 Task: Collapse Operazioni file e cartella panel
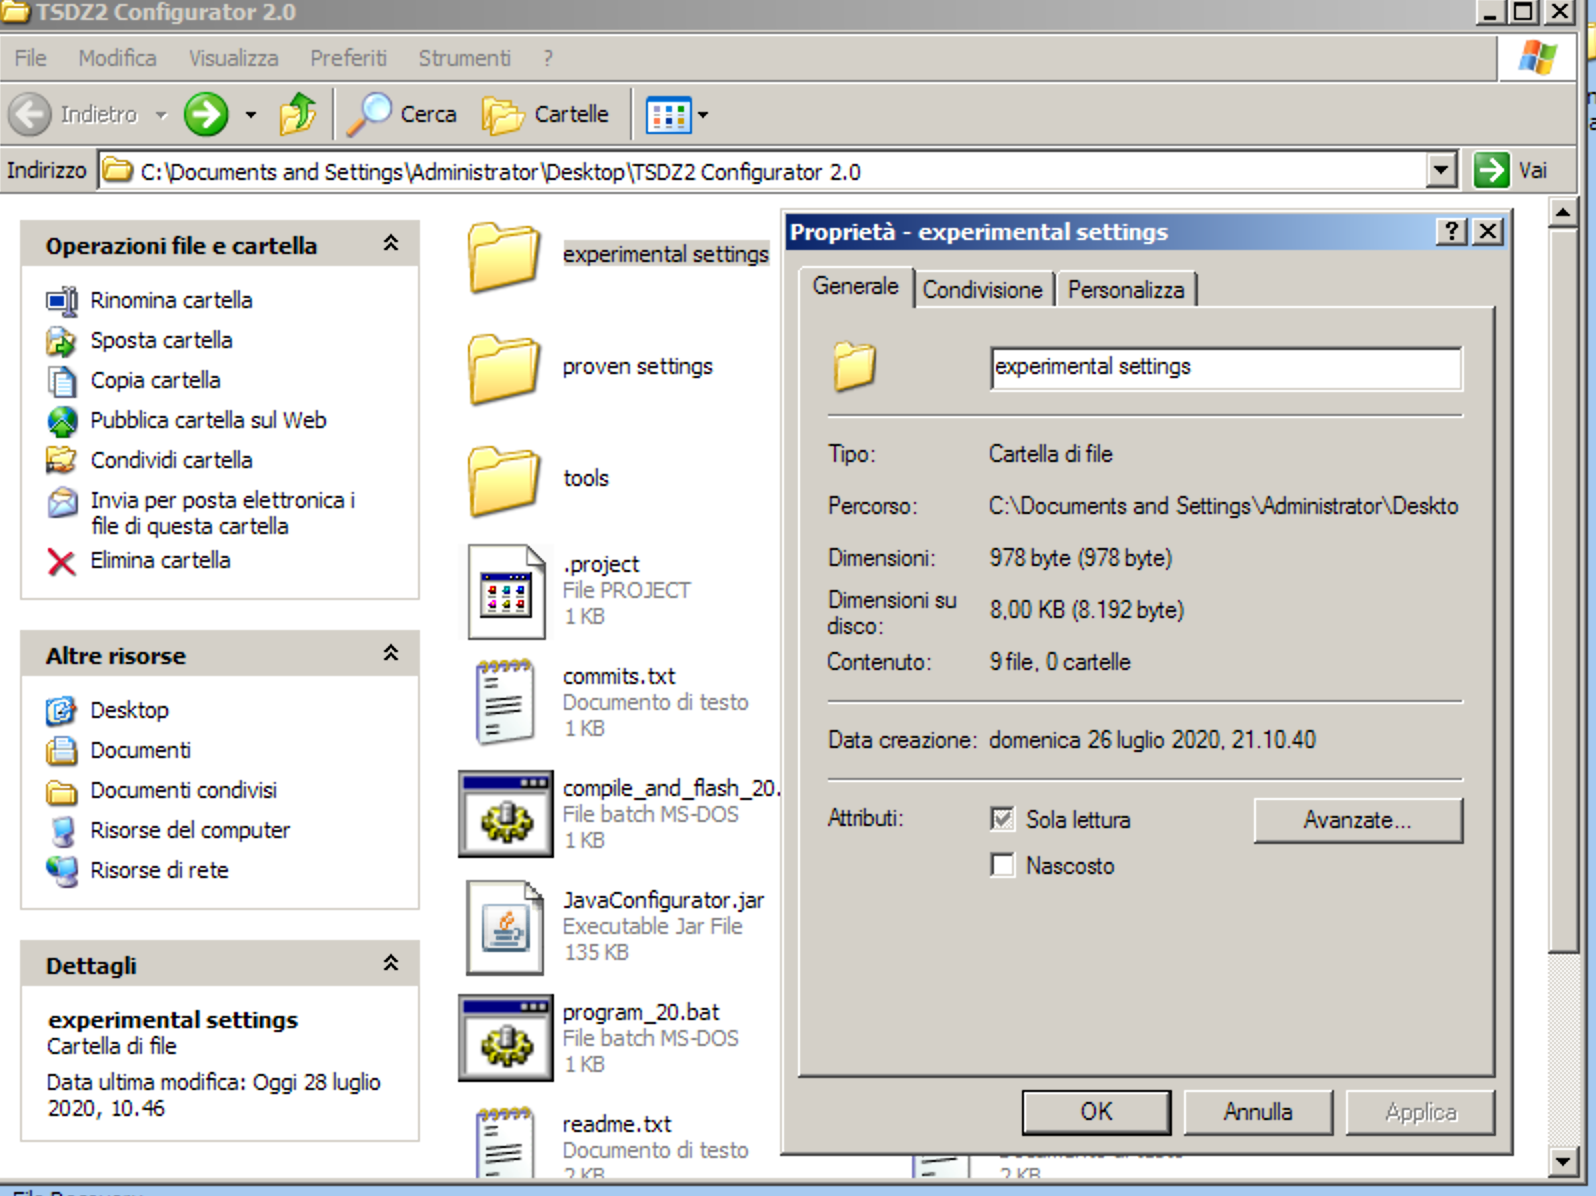point(391,243)
